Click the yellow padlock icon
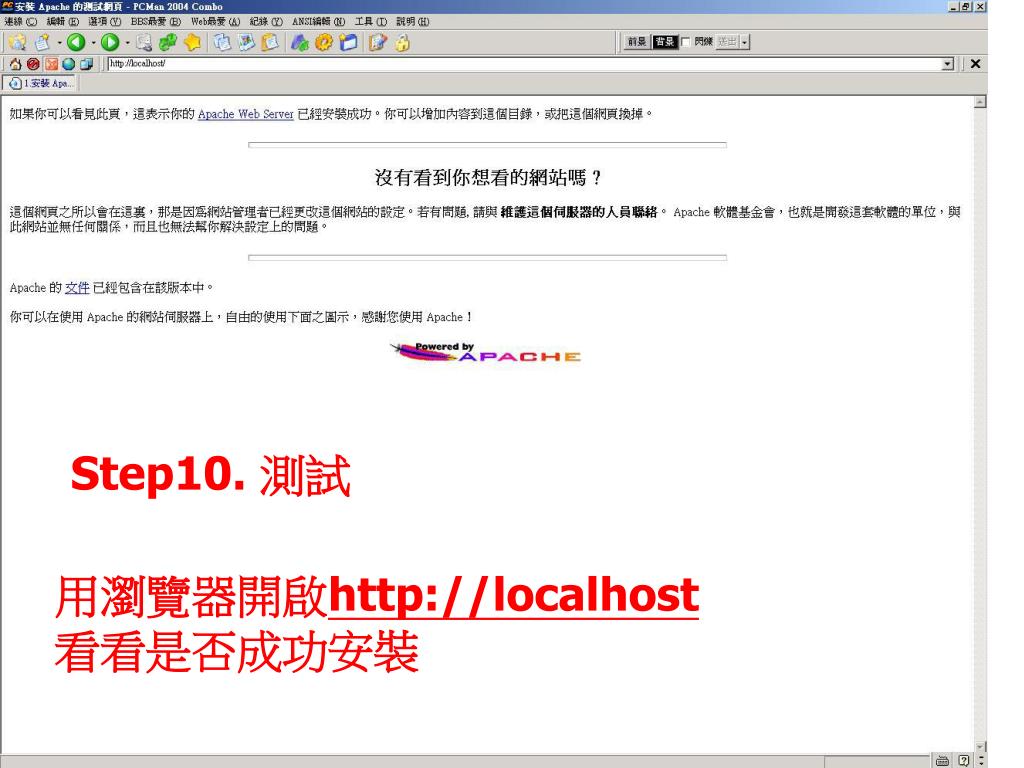Viewport: 1024px width, 768px height. click(x=402, y=42)
